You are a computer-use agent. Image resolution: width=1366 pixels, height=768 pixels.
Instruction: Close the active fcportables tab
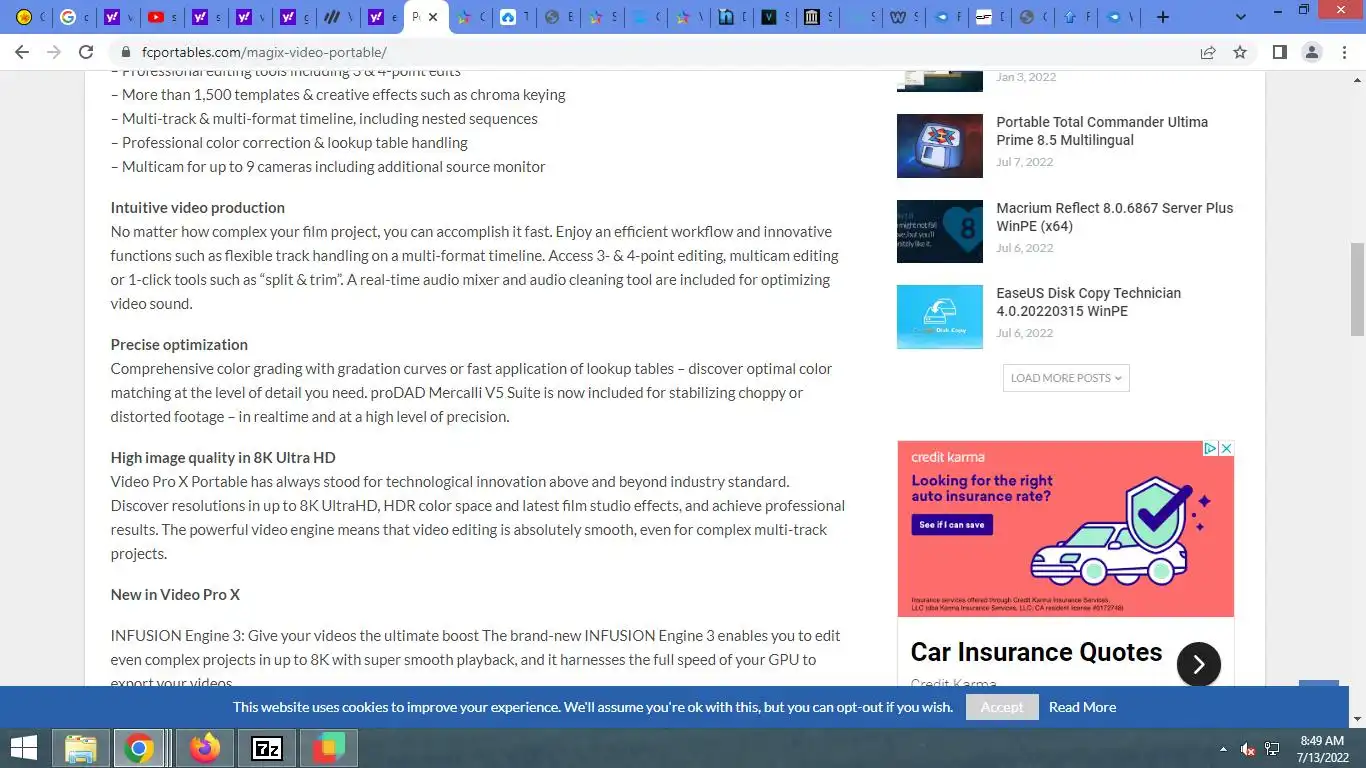(x=433, y=17)
